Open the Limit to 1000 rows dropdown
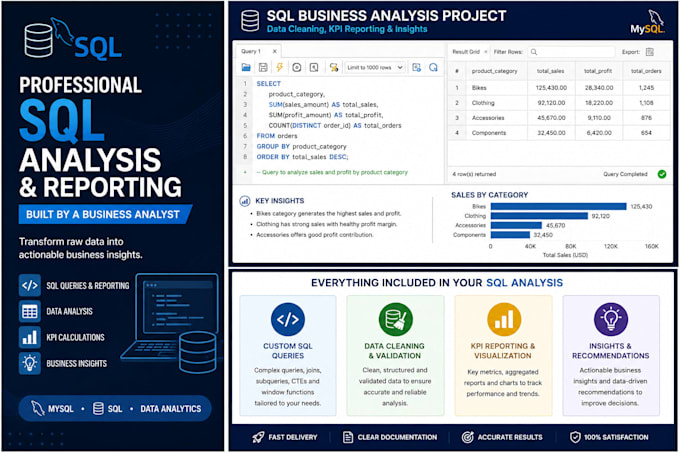The width and height of the screenshot is (680, 453). tap(376, 67)
